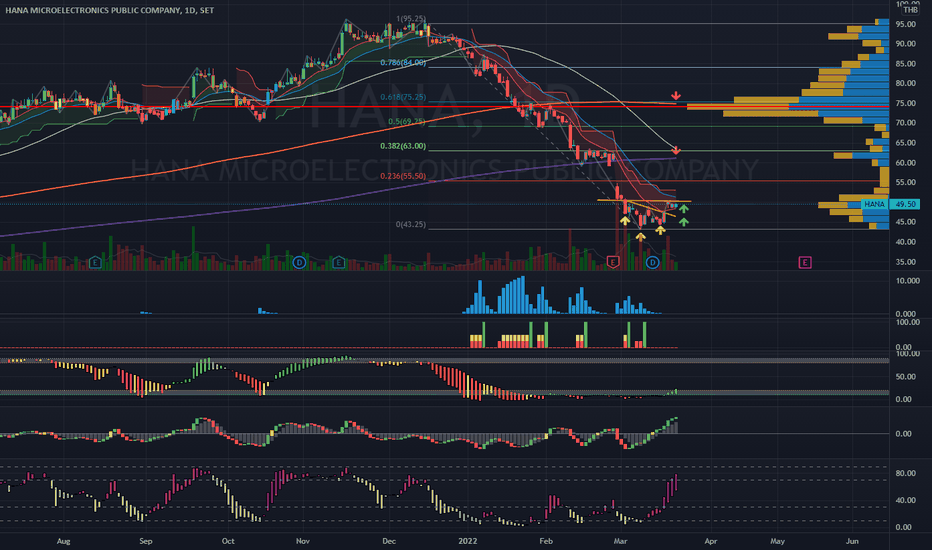
Task: Click the Nov label on the time axis
Action: point(303,541)
